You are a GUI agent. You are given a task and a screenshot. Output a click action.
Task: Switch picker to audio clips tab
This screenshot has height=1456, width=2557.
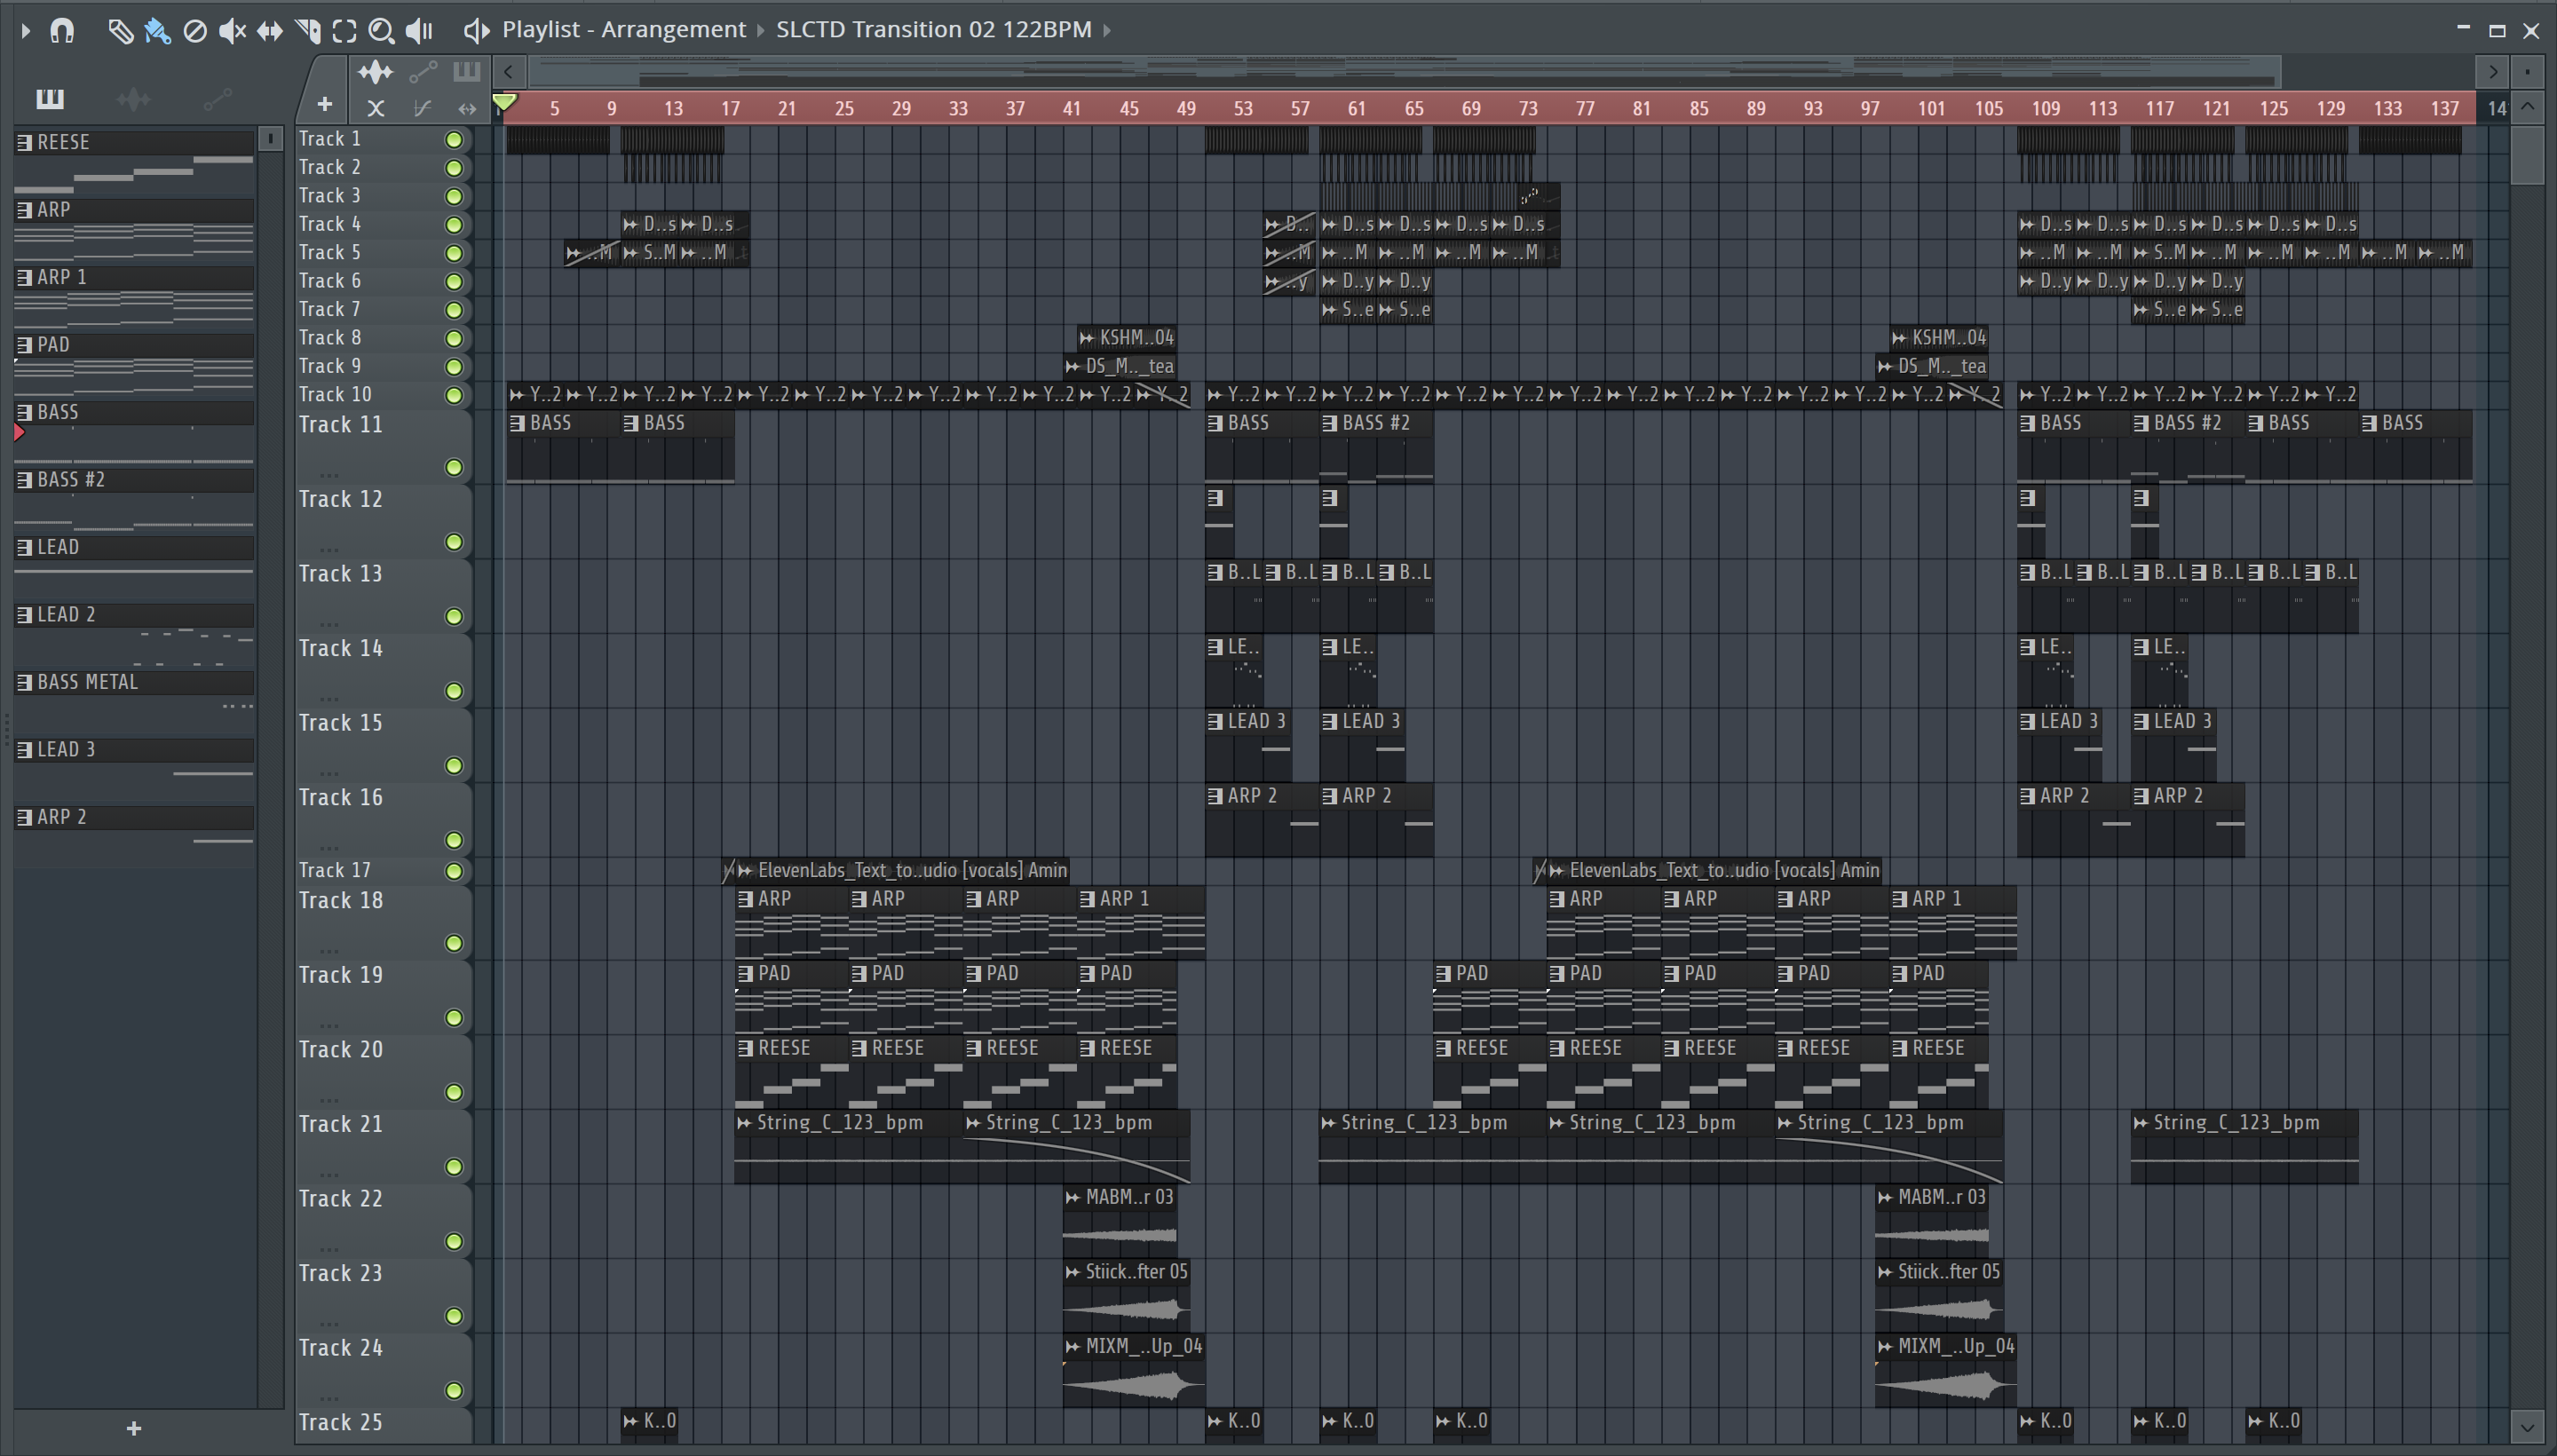133,98
